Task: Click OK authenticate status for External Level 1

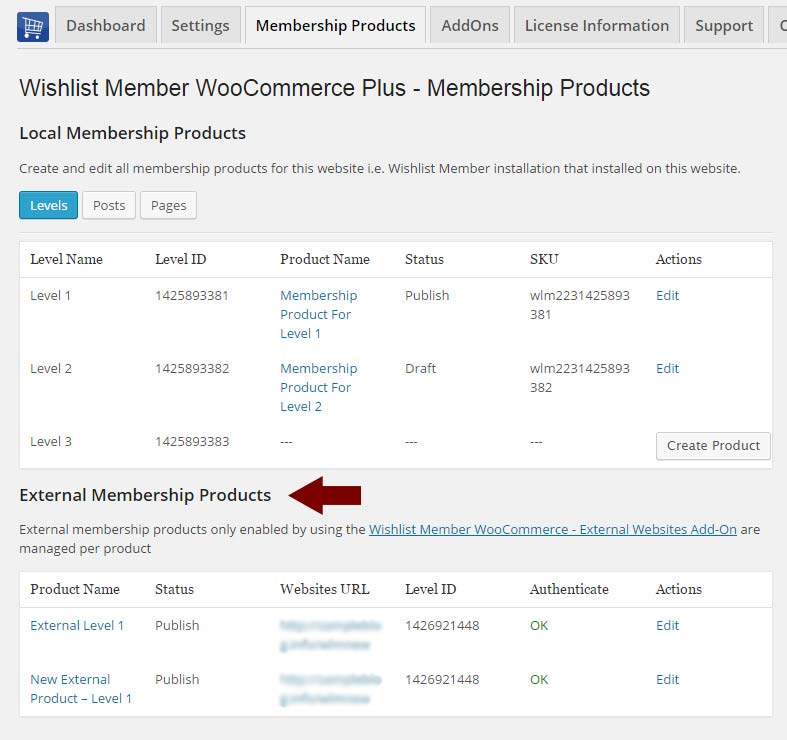Action: pos(539,626)
